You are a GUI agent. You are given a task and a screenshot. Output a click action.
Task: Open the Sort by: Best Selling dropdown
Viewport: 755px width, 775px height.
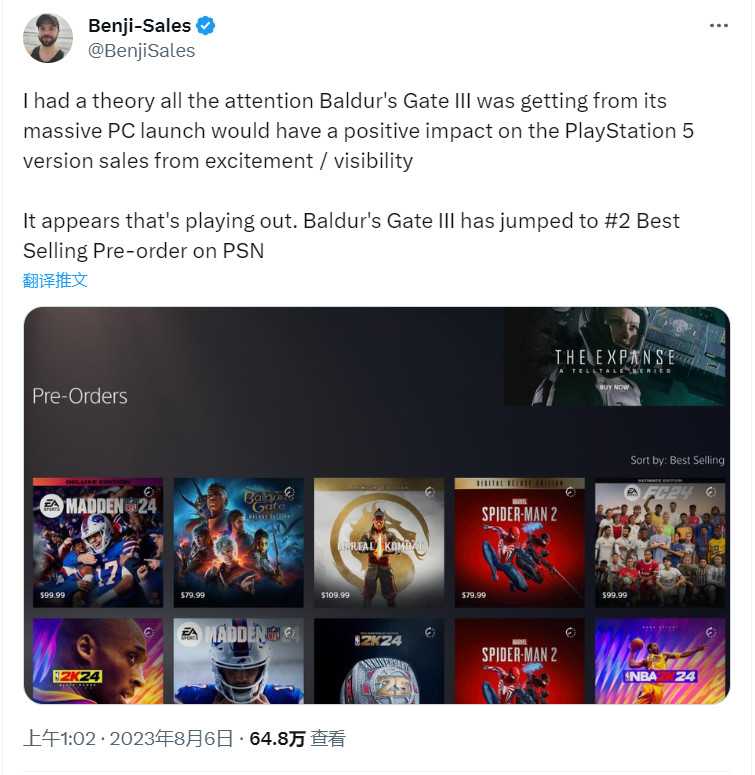[x=677, y=460]
